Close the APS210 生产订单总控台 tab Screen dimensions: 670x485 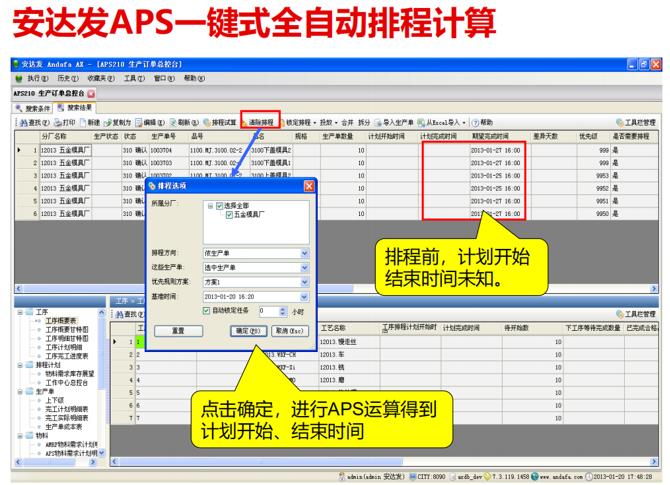point(91,93)
